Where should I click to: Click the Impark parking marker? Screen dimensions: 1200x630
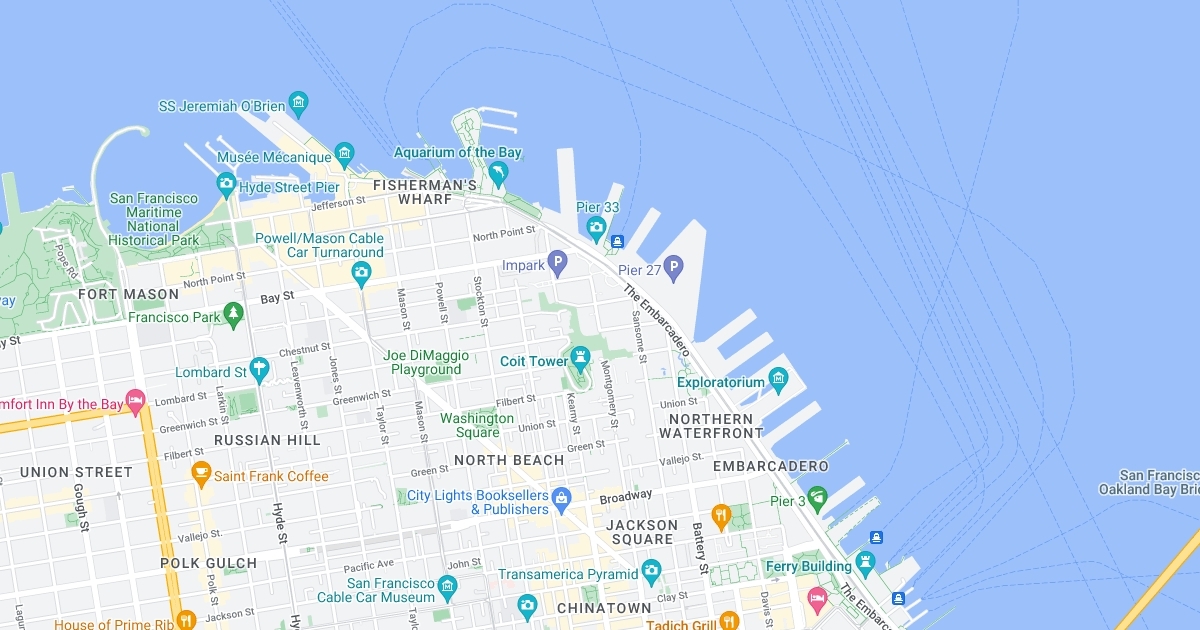pos(558,263)
